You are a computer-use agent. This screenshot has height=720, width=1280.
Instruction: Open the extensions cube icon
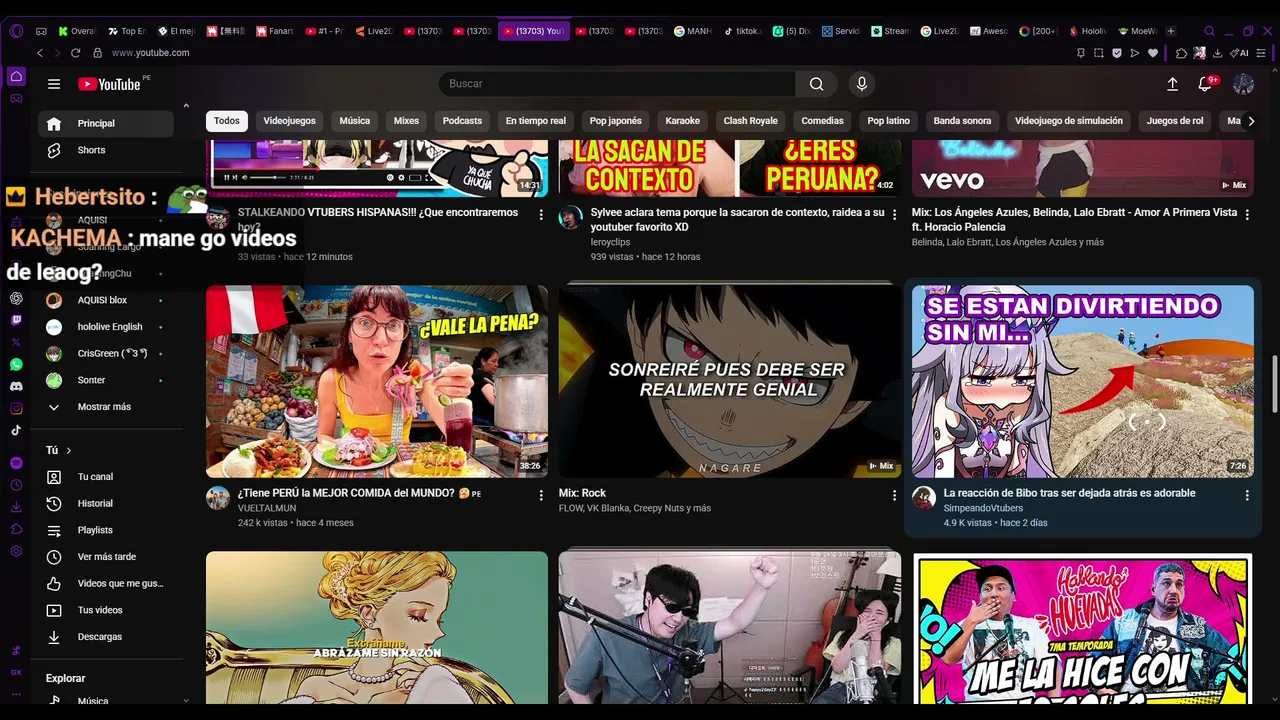coord(1181,53)
